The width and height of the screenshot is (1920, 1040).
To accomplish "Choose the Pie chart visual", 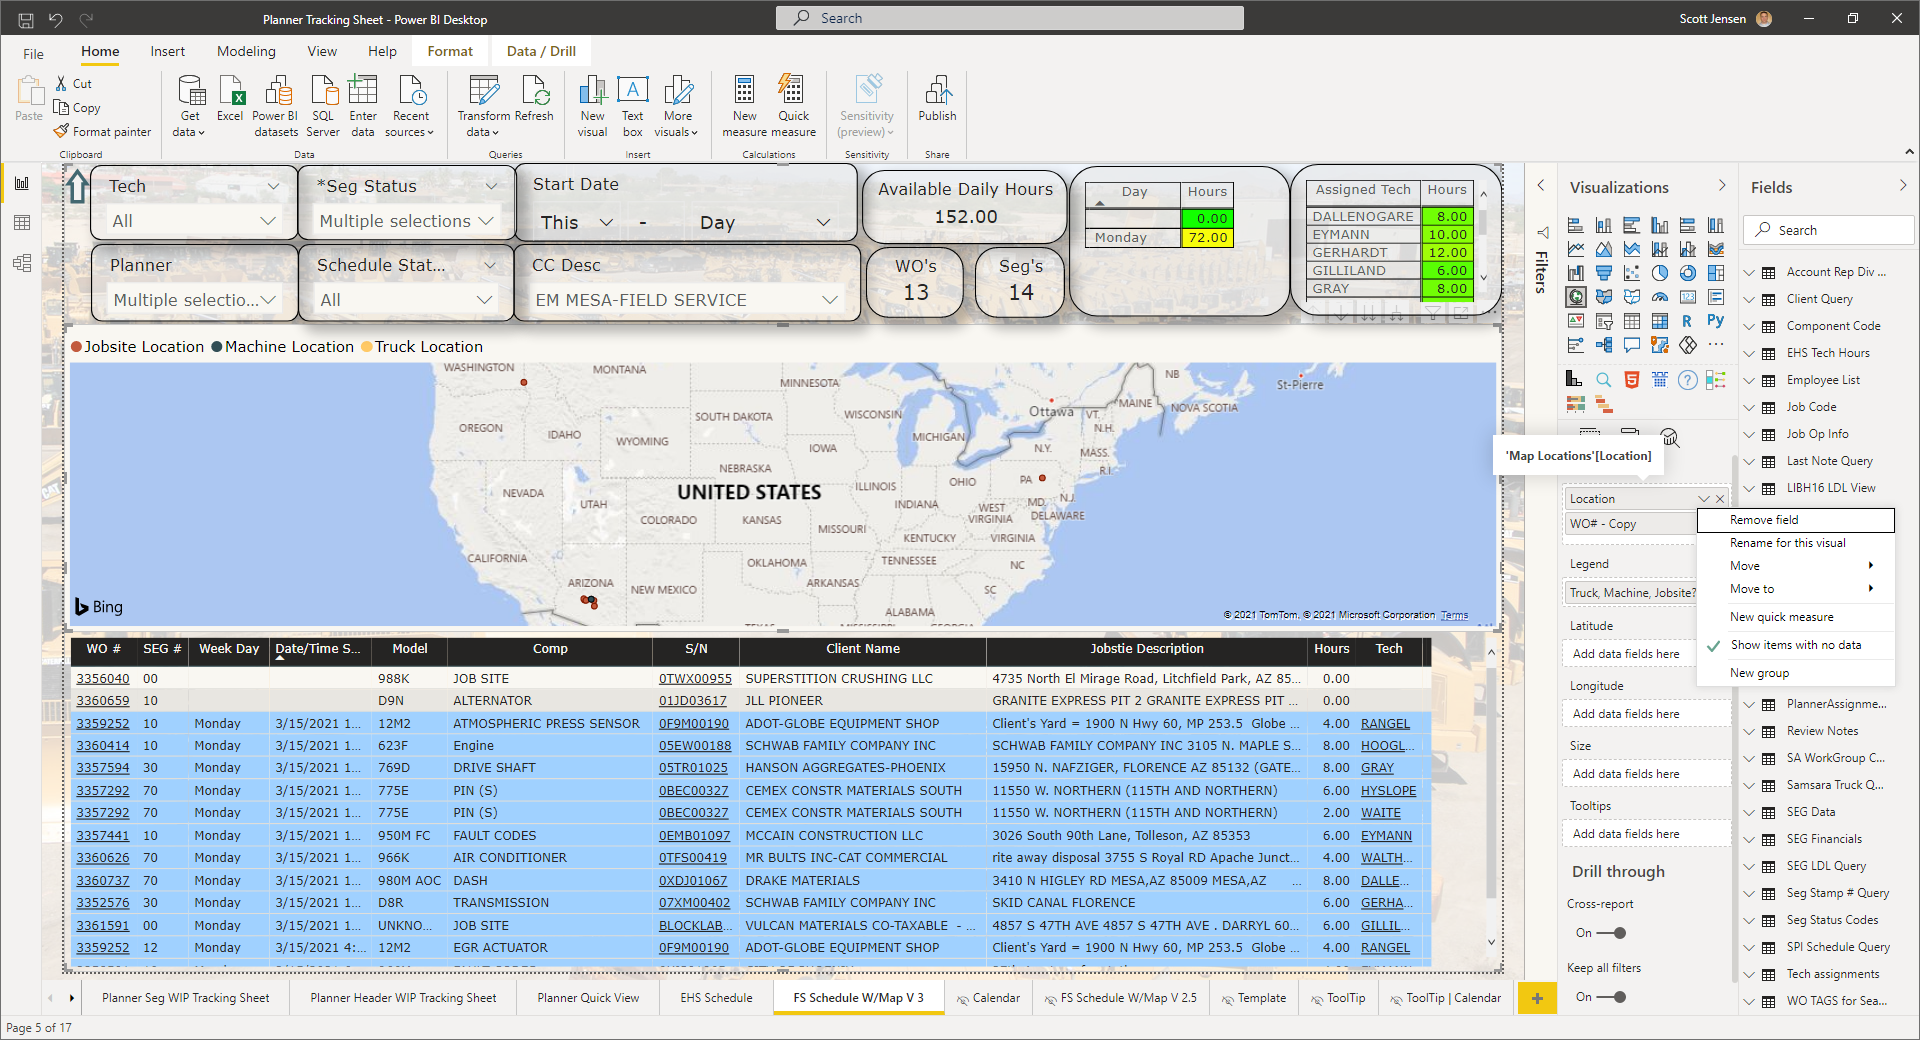I will tap(1660, 273).
